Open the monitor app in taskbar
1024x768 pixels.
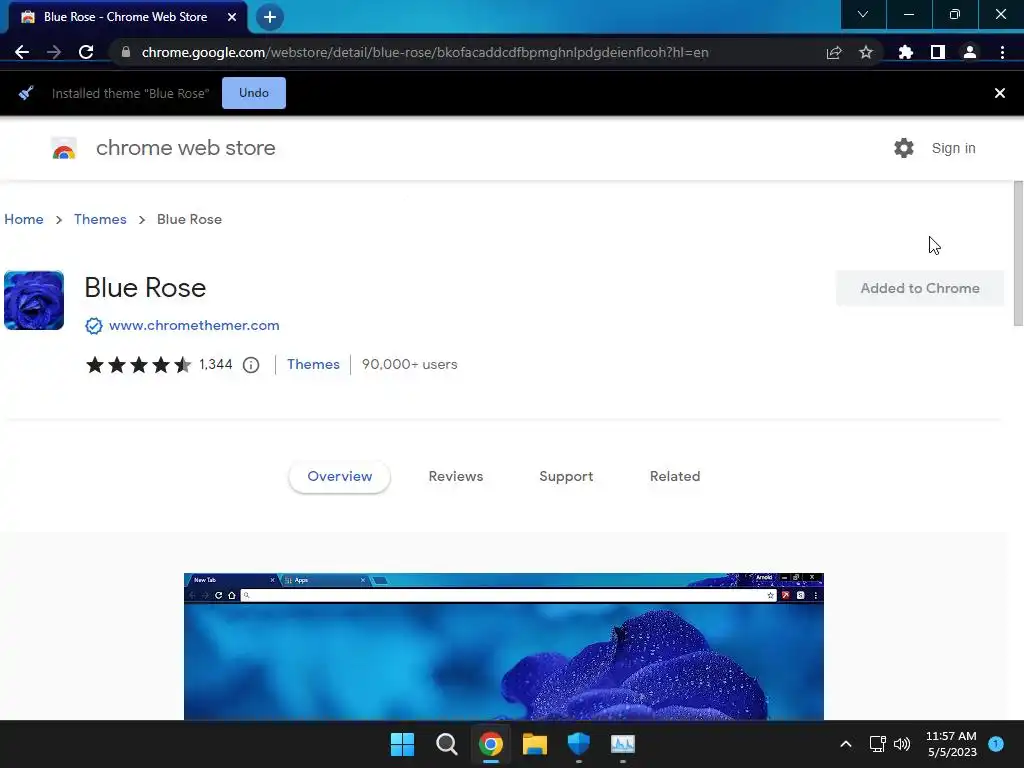622,744
